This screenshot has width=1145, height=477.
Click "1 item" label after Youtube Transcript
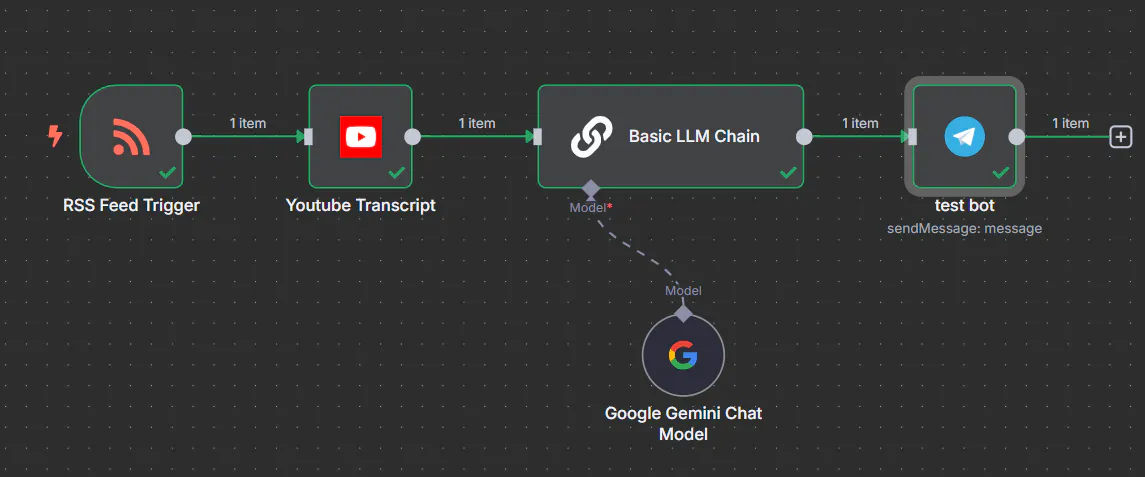click(477, 123)
